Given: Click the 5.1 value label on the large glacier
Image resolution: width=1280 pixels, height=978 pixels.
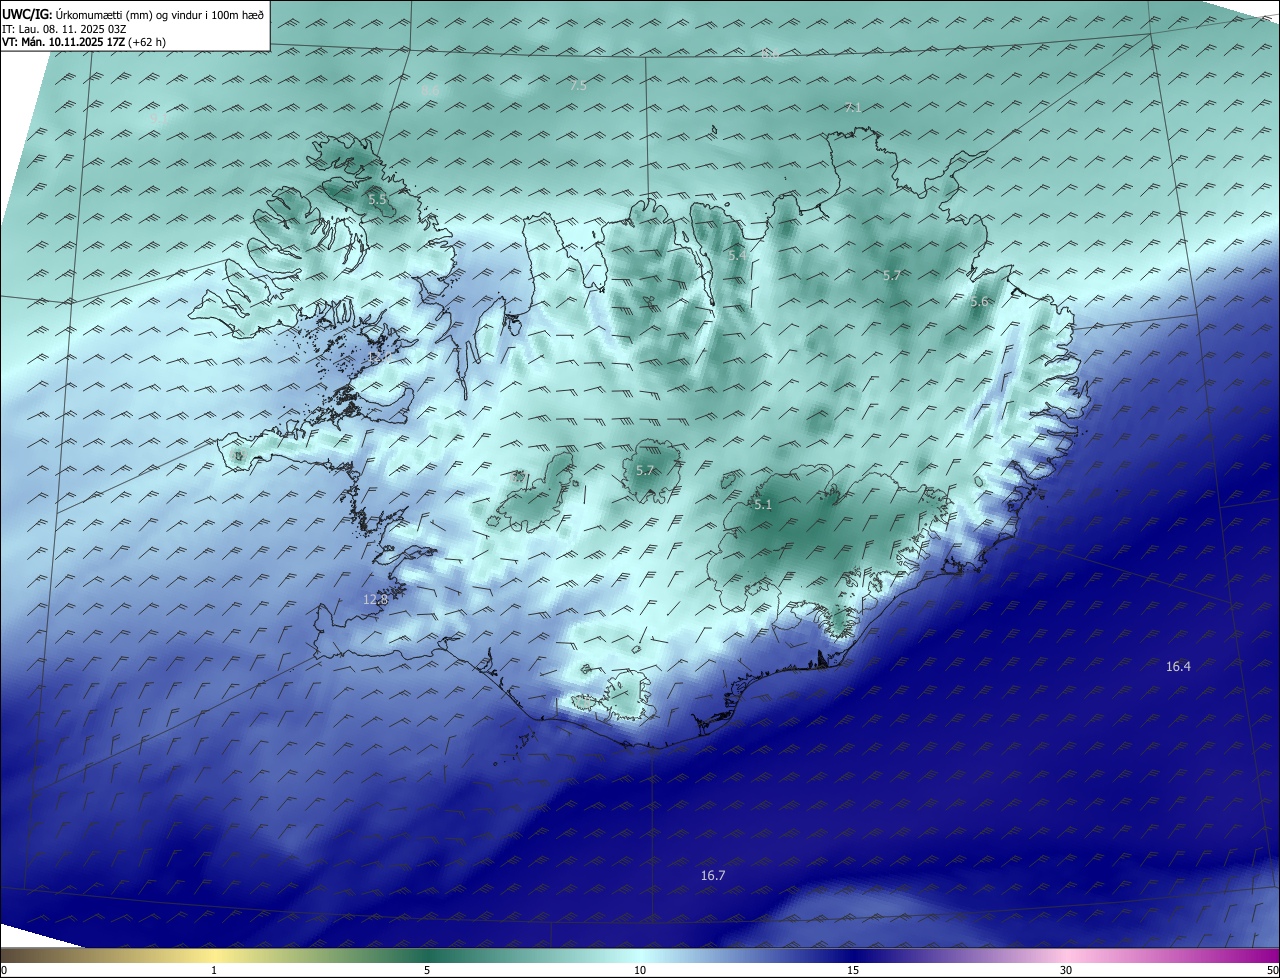Looking at the screenshot, I should point(763,505).
